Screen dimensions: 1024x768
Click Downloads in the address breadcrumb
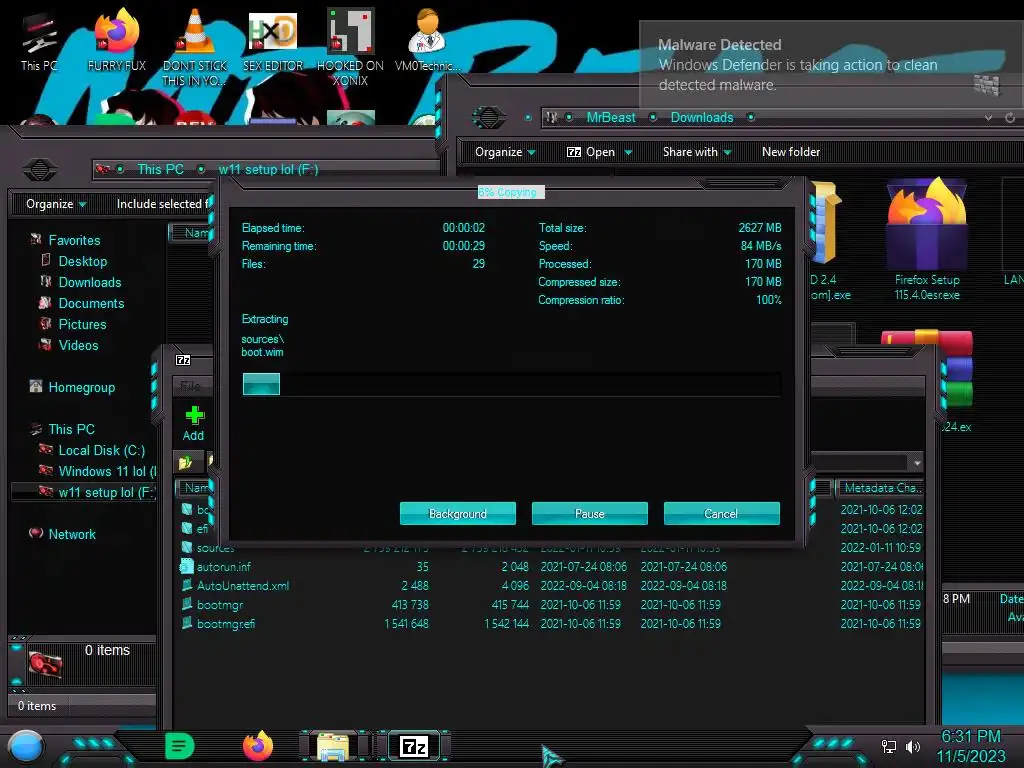coord(702,118)
